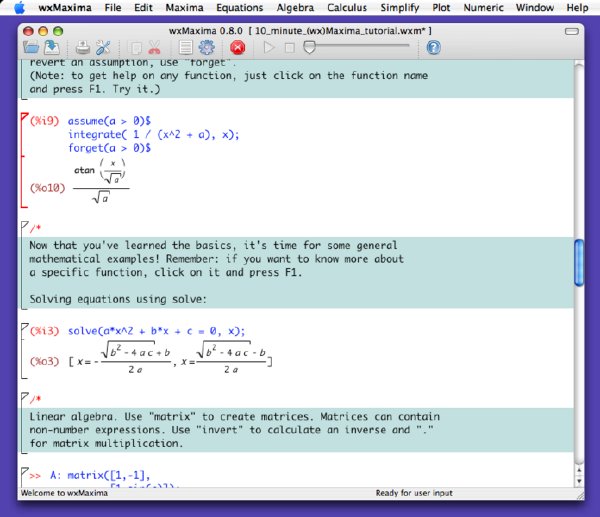Collapse the %i3 solve cell bracket triangle
The image size is (600, 517).
(25, 327)
